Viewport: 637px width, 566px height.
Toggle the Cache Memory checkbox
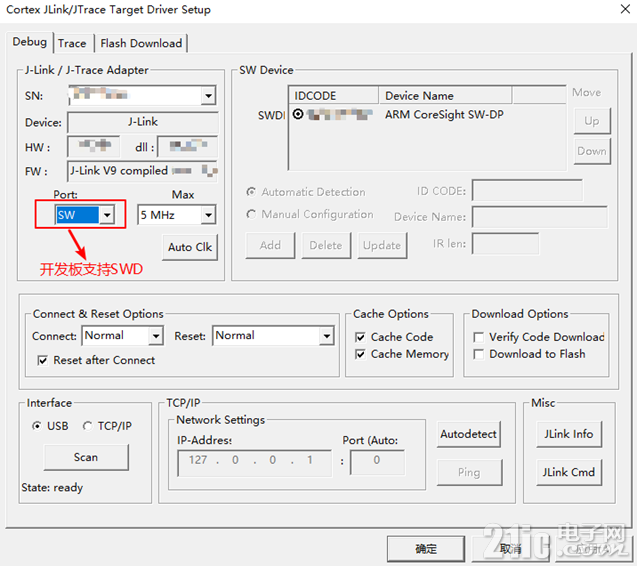point(360,354)
